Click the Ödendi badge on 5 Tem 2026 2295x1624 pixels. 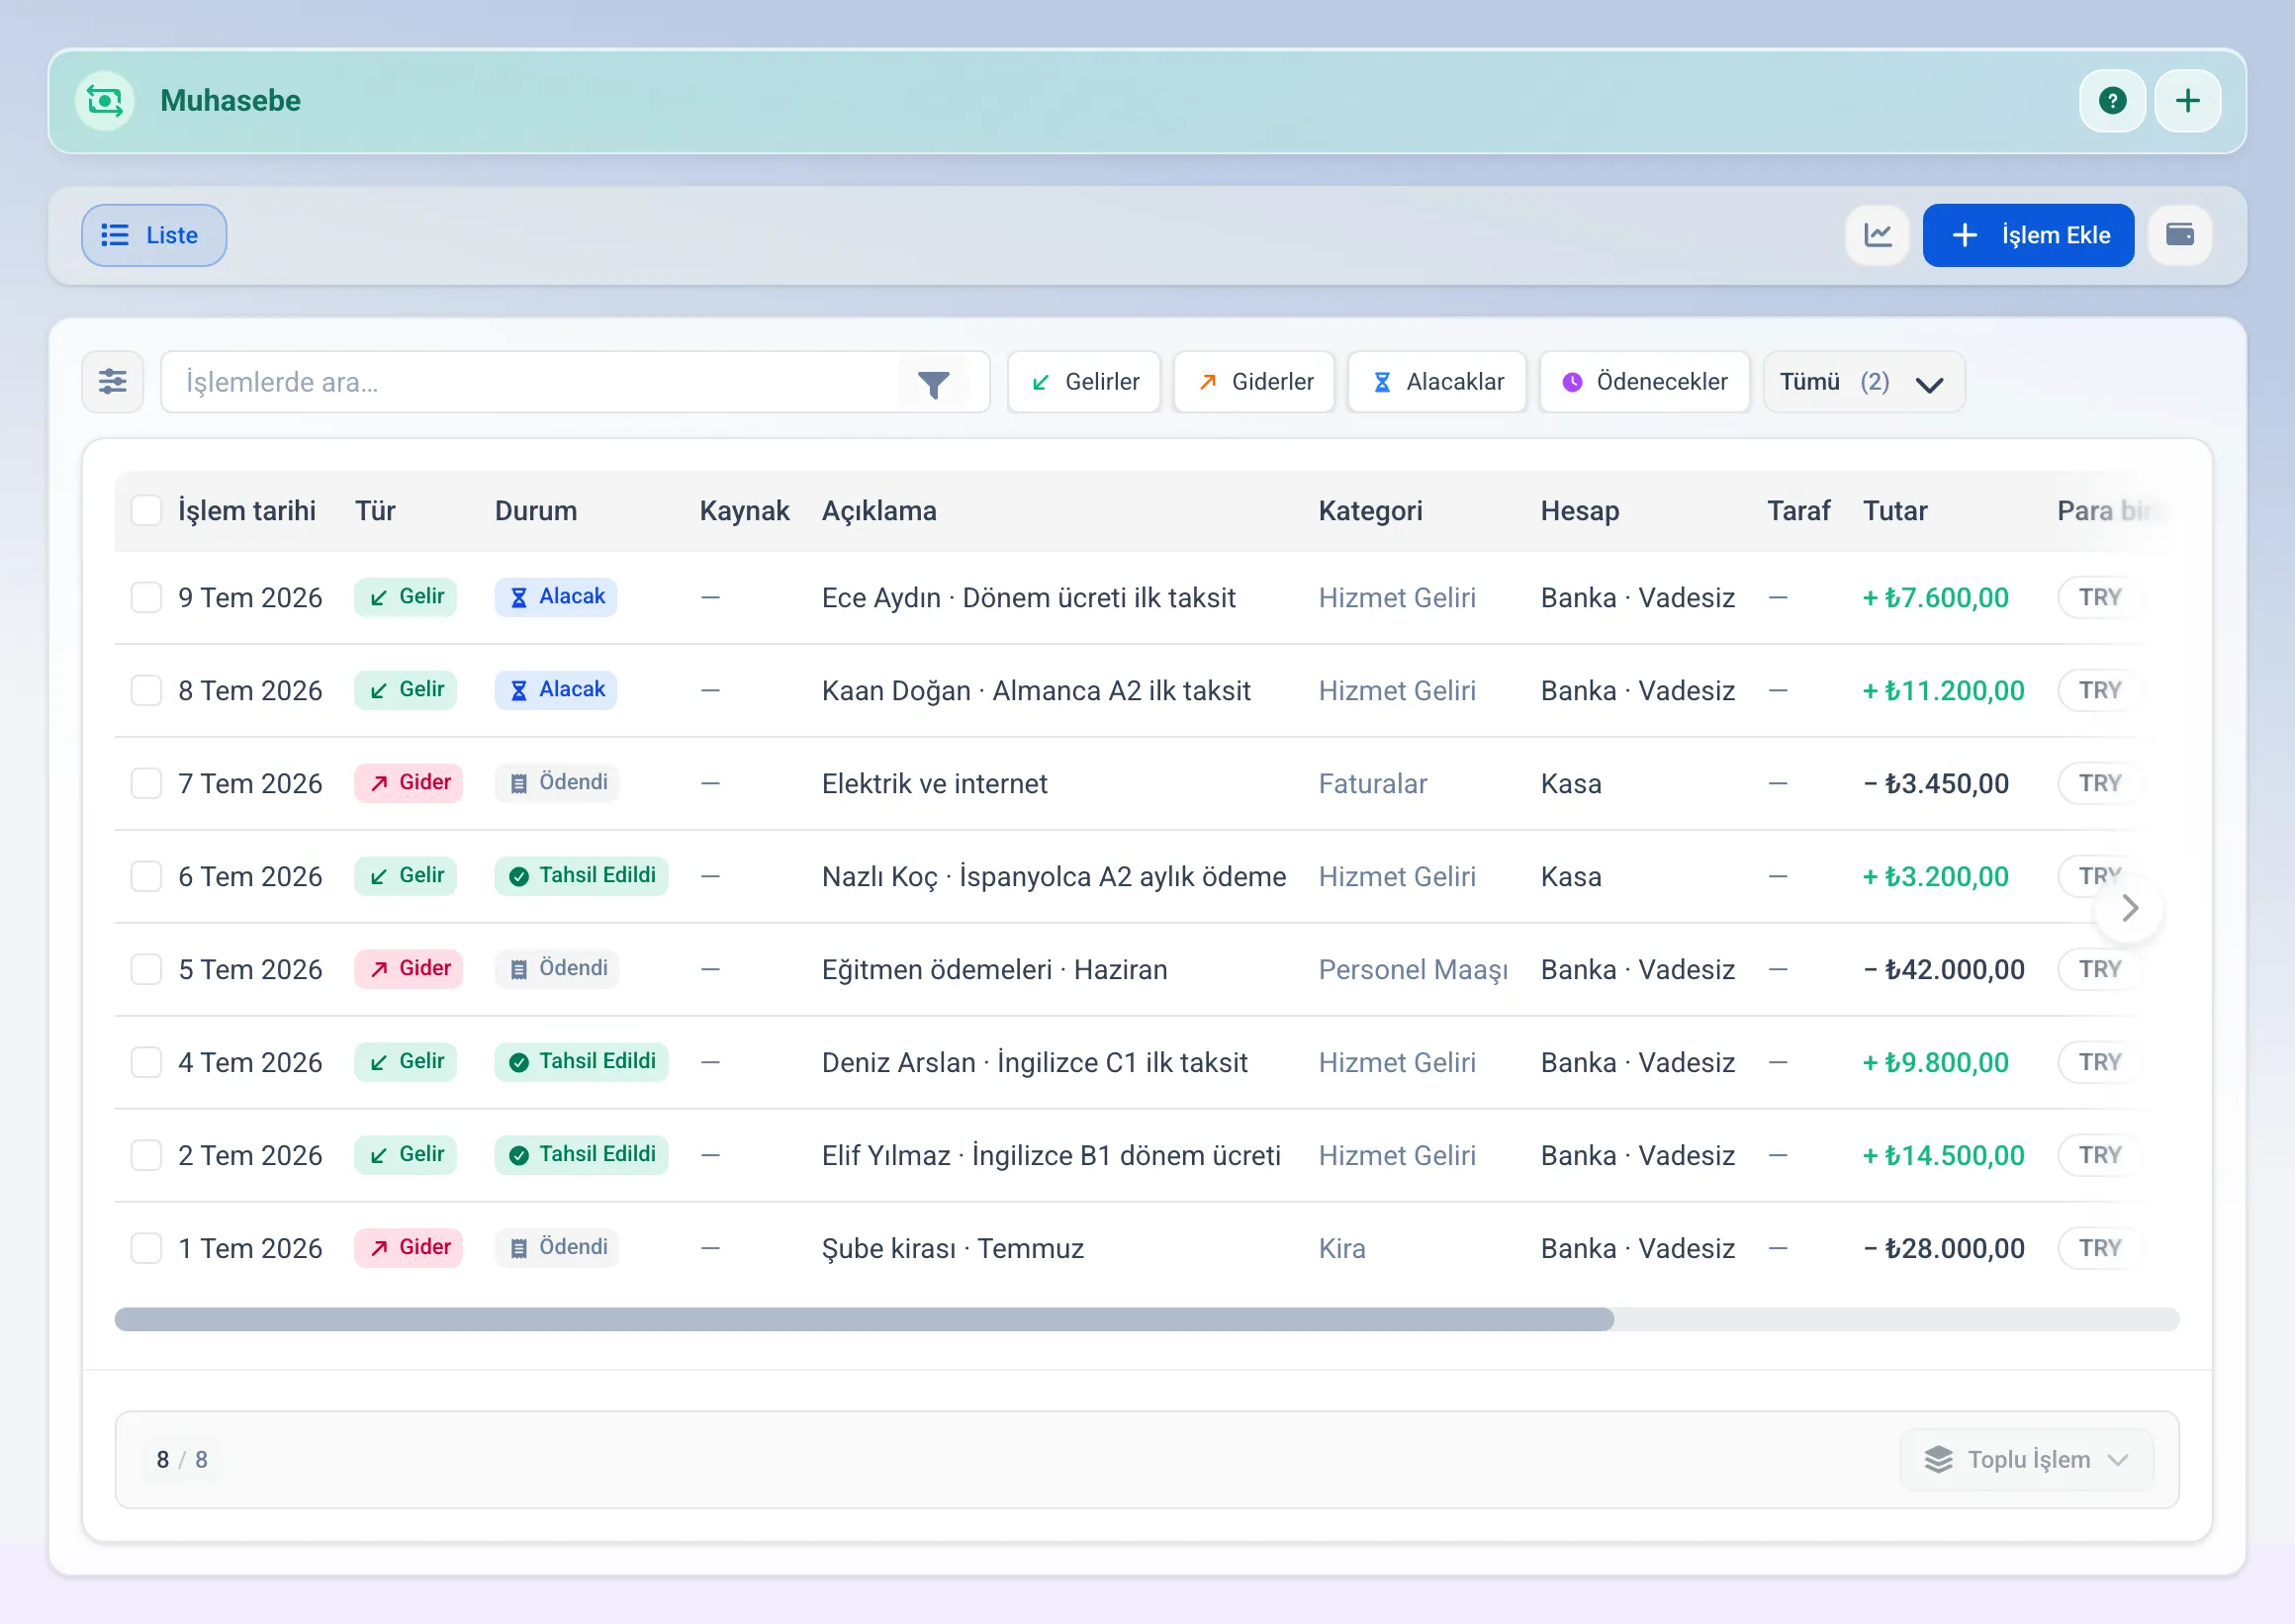coord(557,969)
